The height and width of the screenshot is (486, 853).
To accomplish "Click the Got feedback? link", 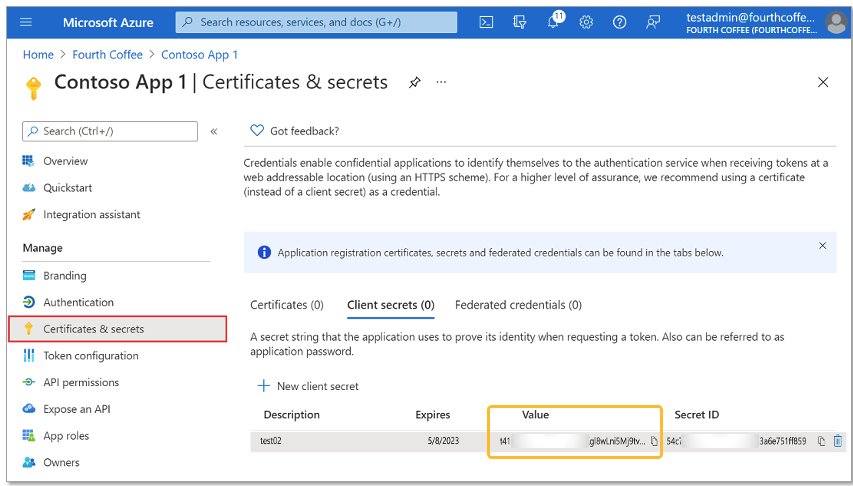I will click(x=305, y=131).
